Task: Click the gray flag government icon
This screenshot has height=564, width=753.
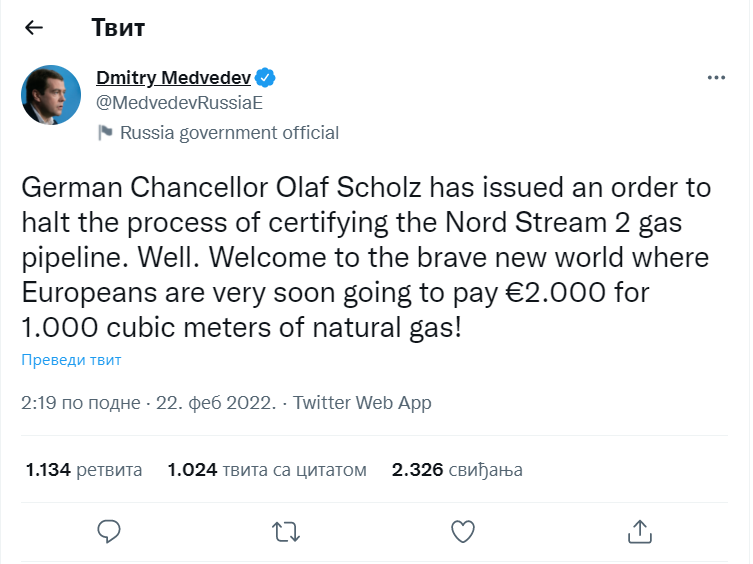Action: 105,133
